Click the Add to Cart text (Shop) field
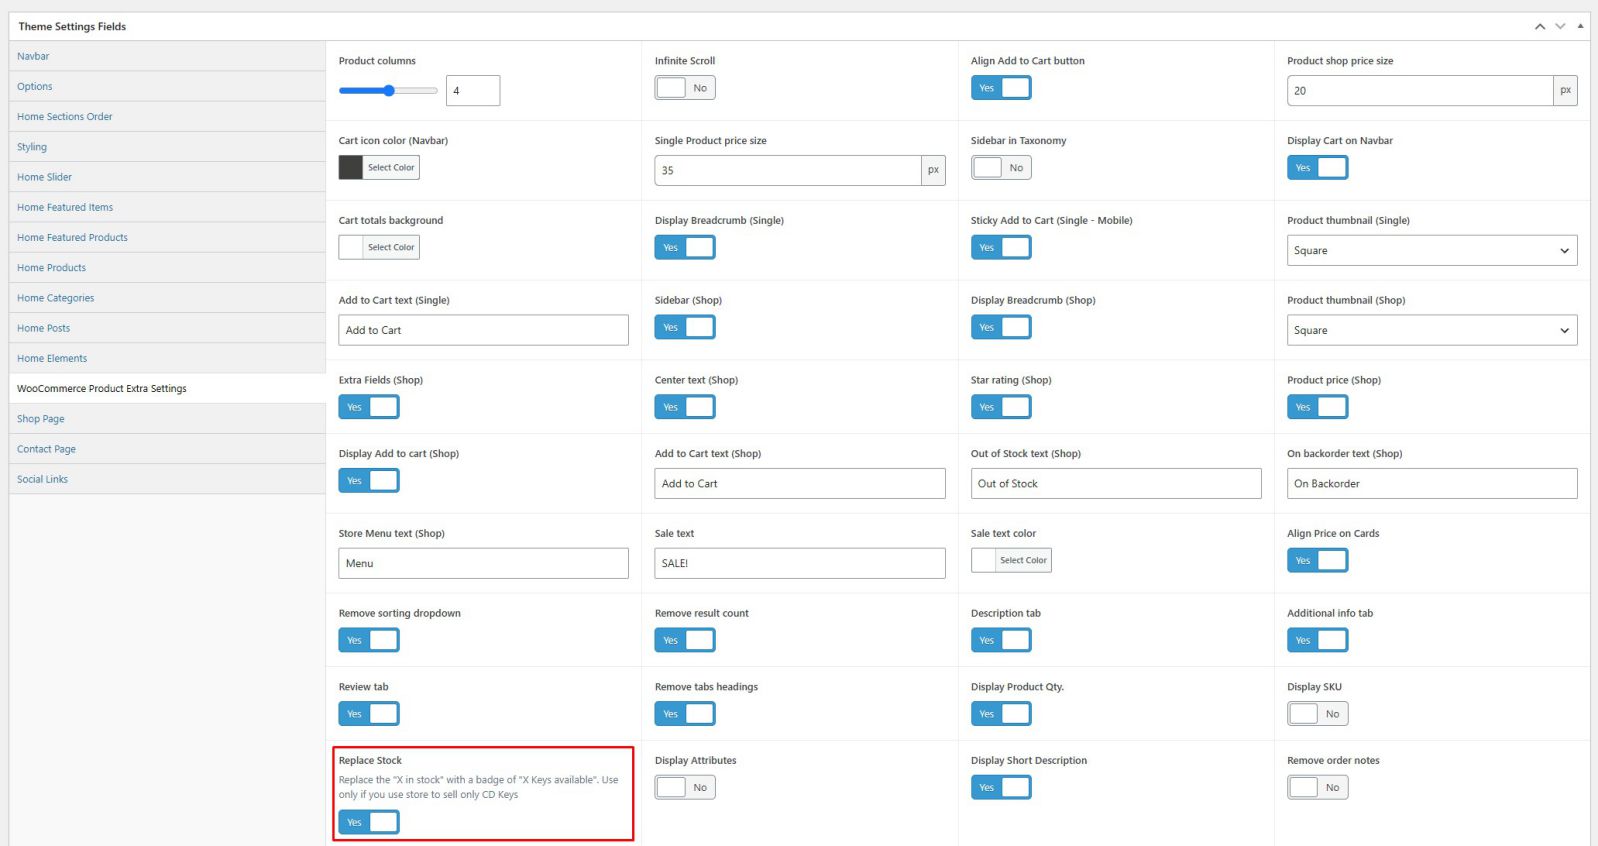 (x=800, y=483)
